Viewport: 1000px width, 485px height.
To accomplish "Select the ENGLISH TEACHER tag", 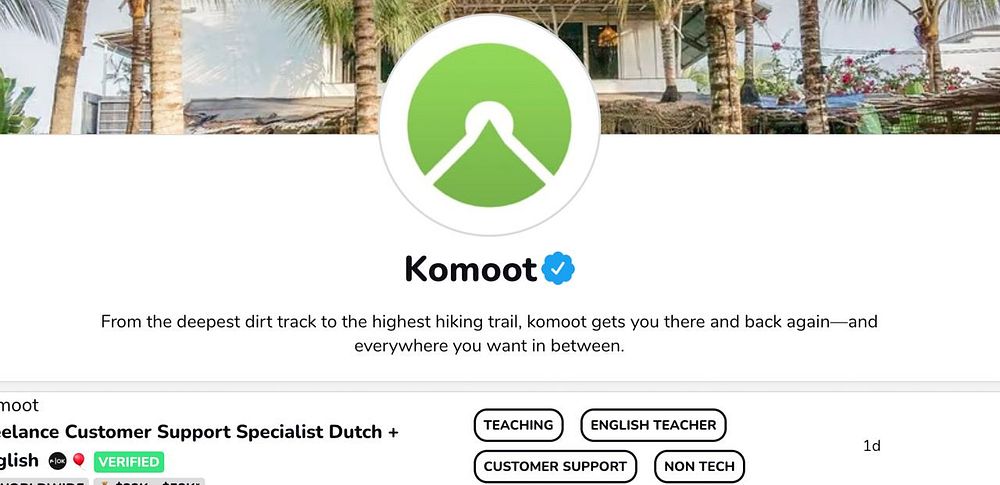I will tap(653, 425).
